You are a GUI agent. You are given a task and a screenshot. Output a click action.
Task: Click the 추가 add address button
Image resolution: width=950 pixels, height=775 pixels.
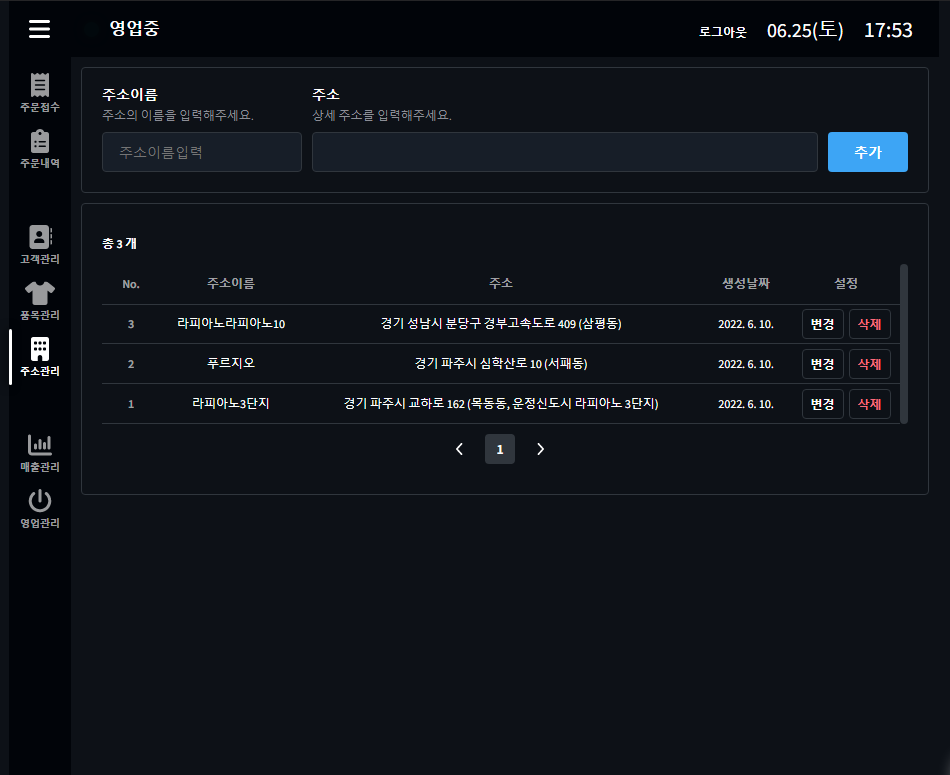[867, 151]
